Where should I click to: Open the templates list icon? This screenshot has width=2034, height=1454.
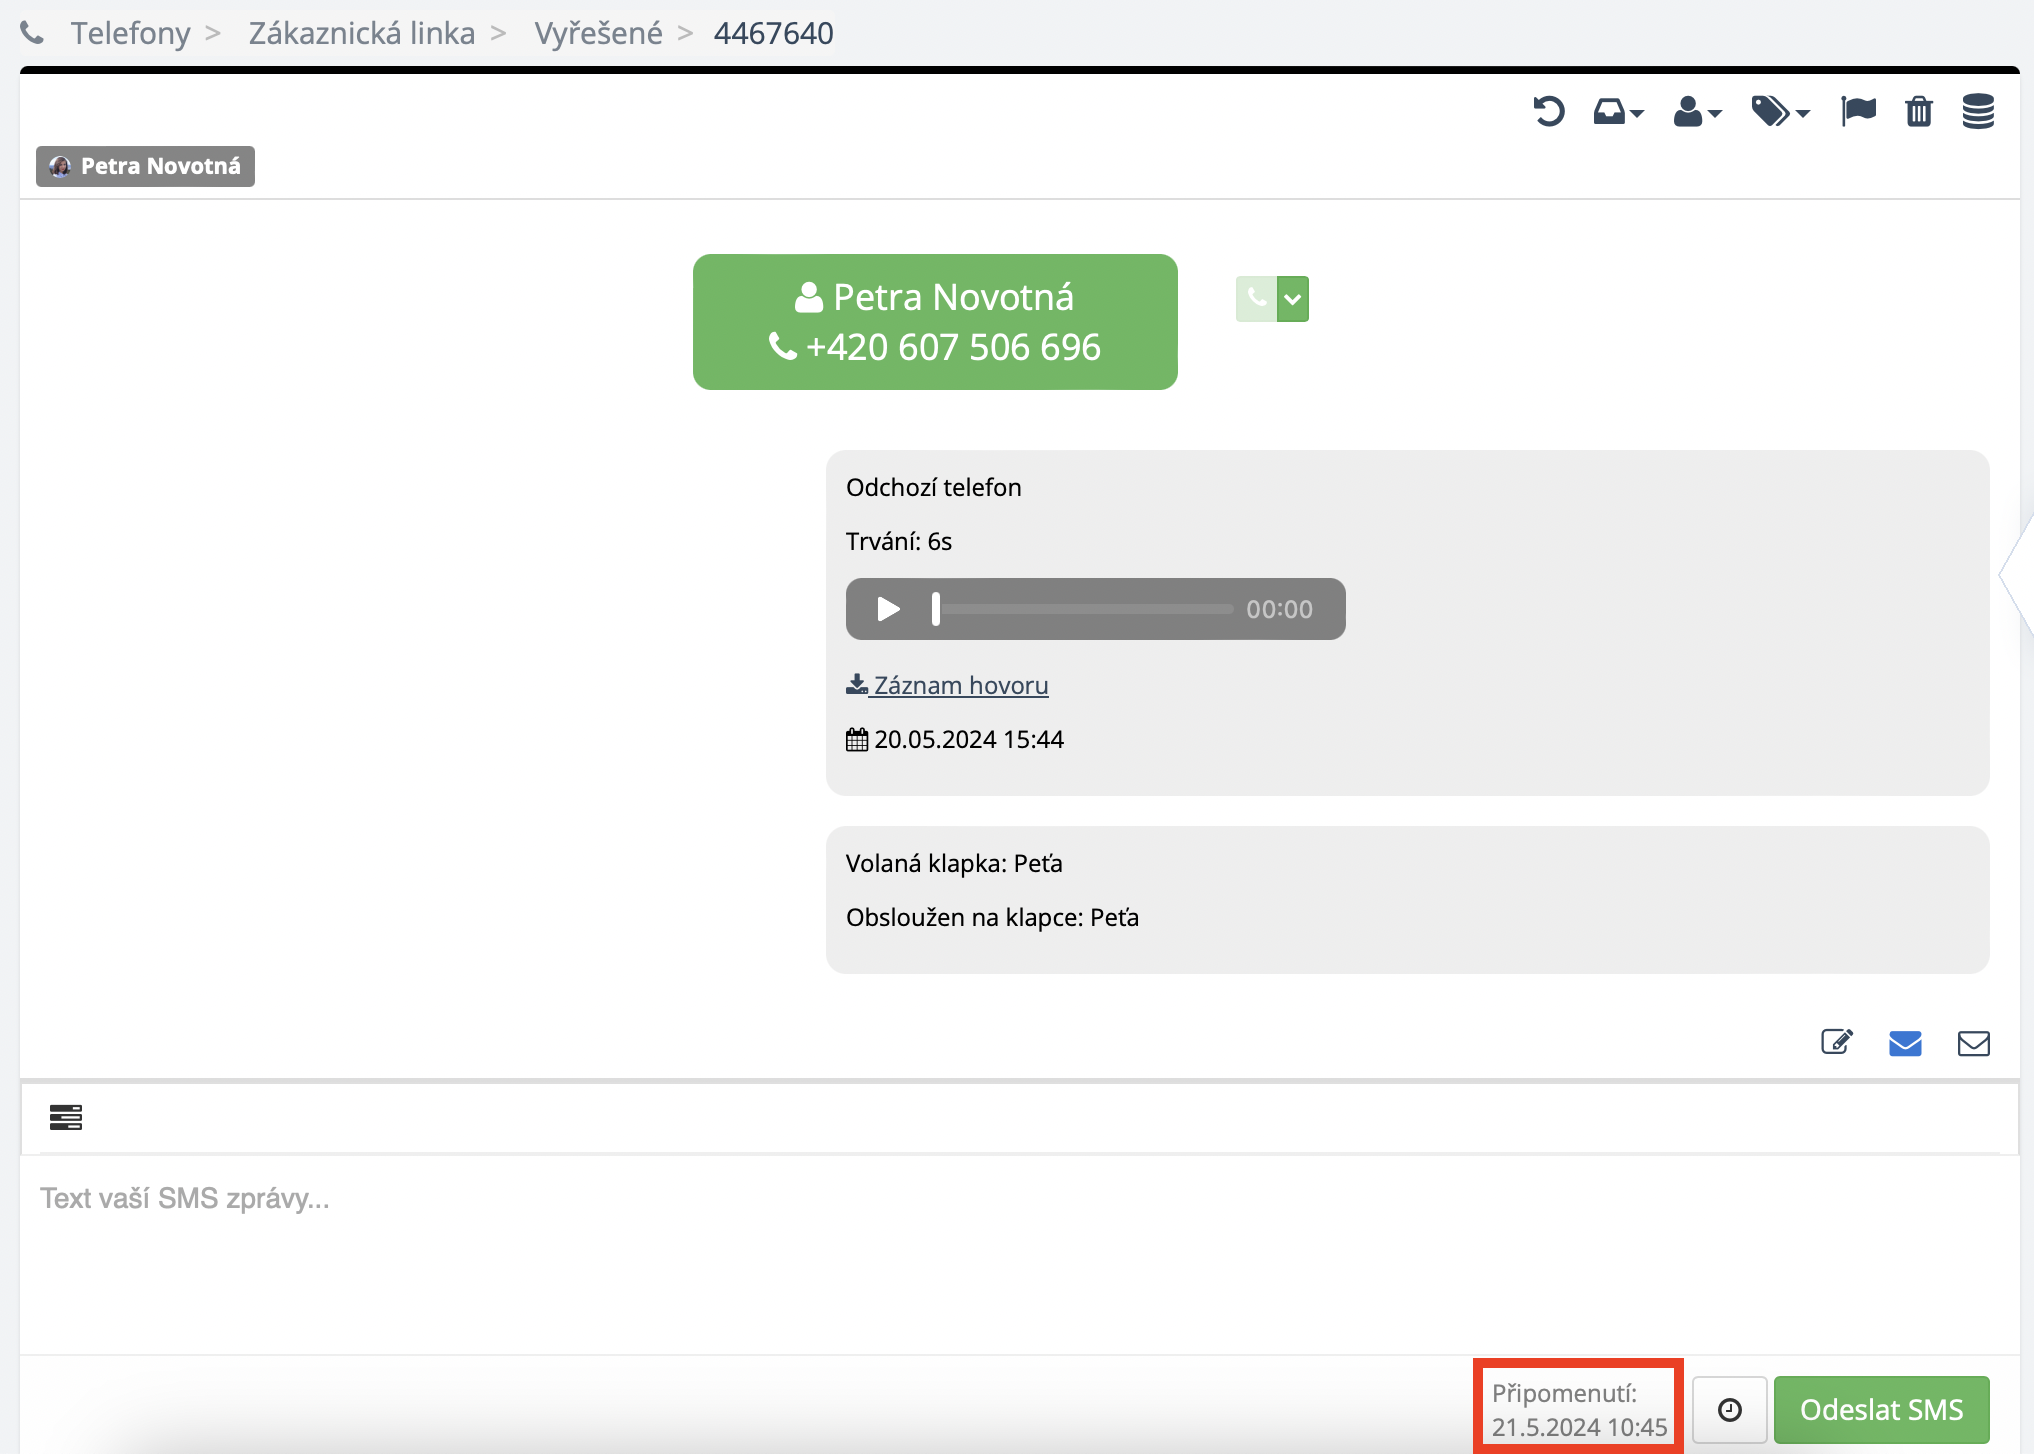click(x=66, y=1117)
